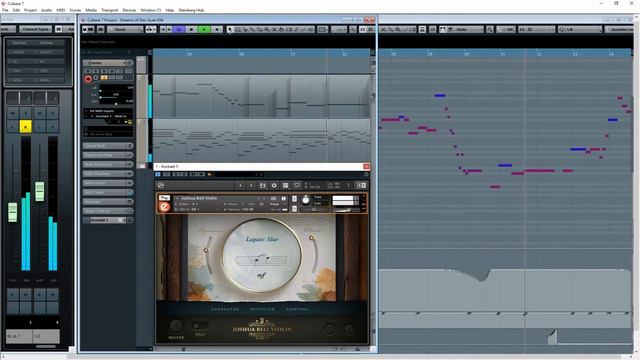Viewport: 640px width, 360px height.
Task: Open the Transport menu
Action: pos(109,10)
